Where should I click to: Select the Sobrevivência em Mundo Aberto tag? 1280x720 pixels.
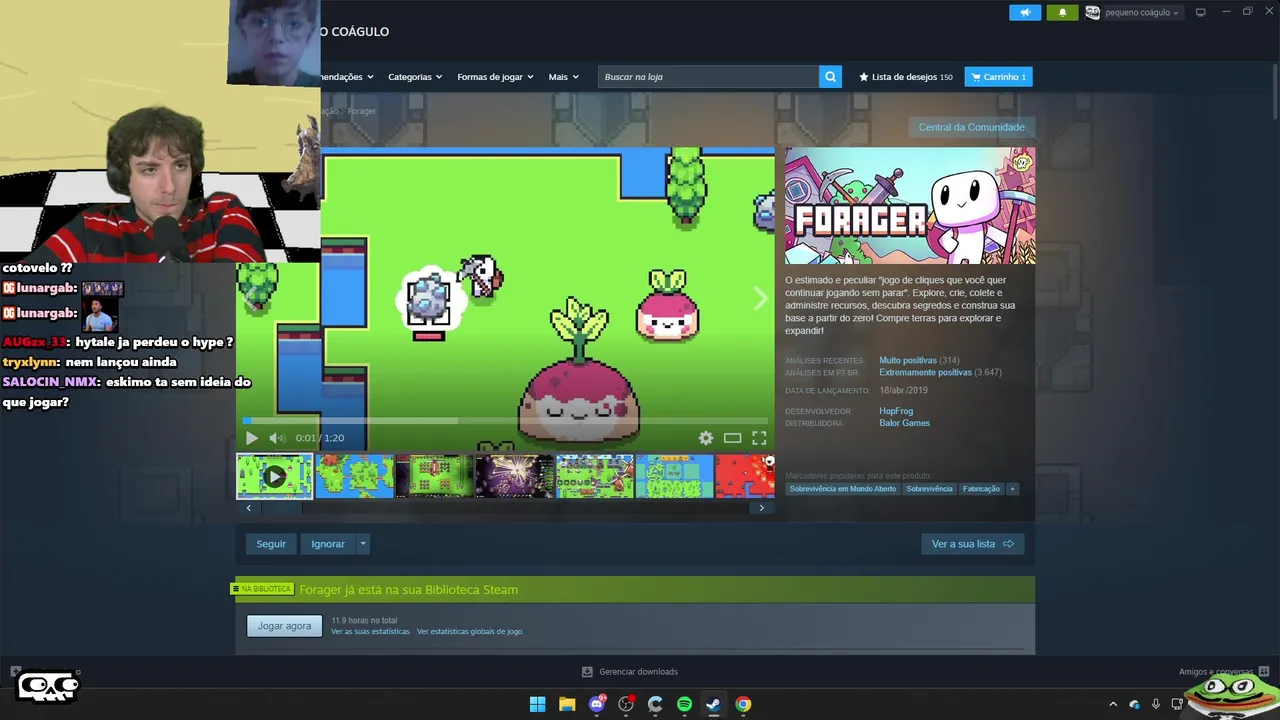coord(843,489)
